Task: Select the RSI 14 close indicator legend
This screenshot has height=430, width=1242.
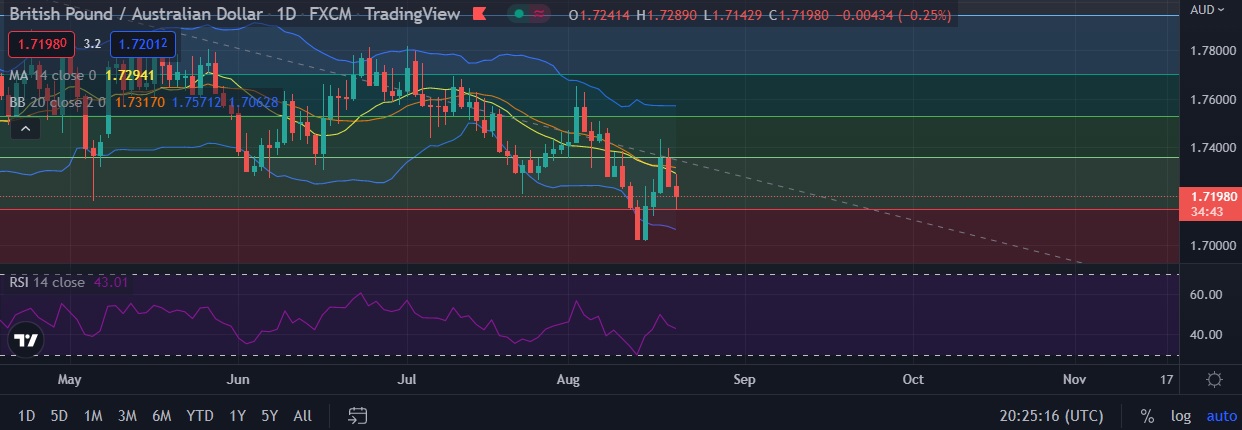Action: (47, 282)
